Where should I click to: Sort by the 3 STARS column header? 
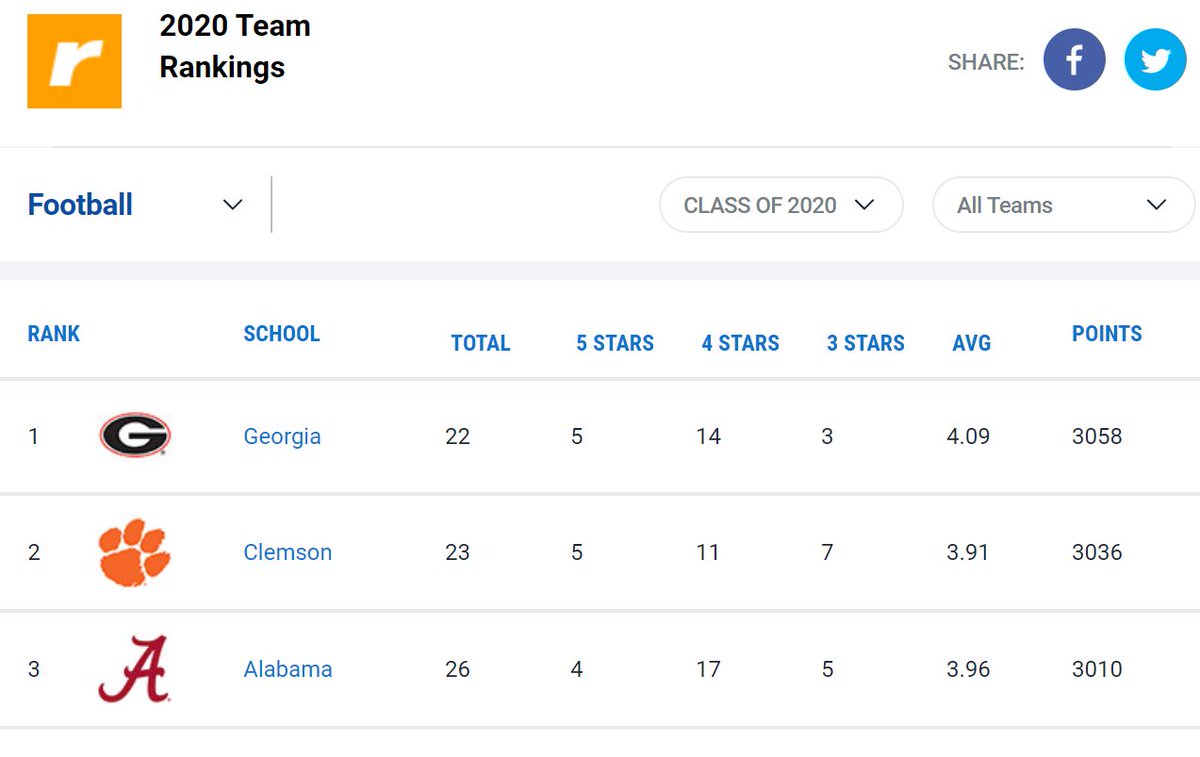tap(866, 344)
